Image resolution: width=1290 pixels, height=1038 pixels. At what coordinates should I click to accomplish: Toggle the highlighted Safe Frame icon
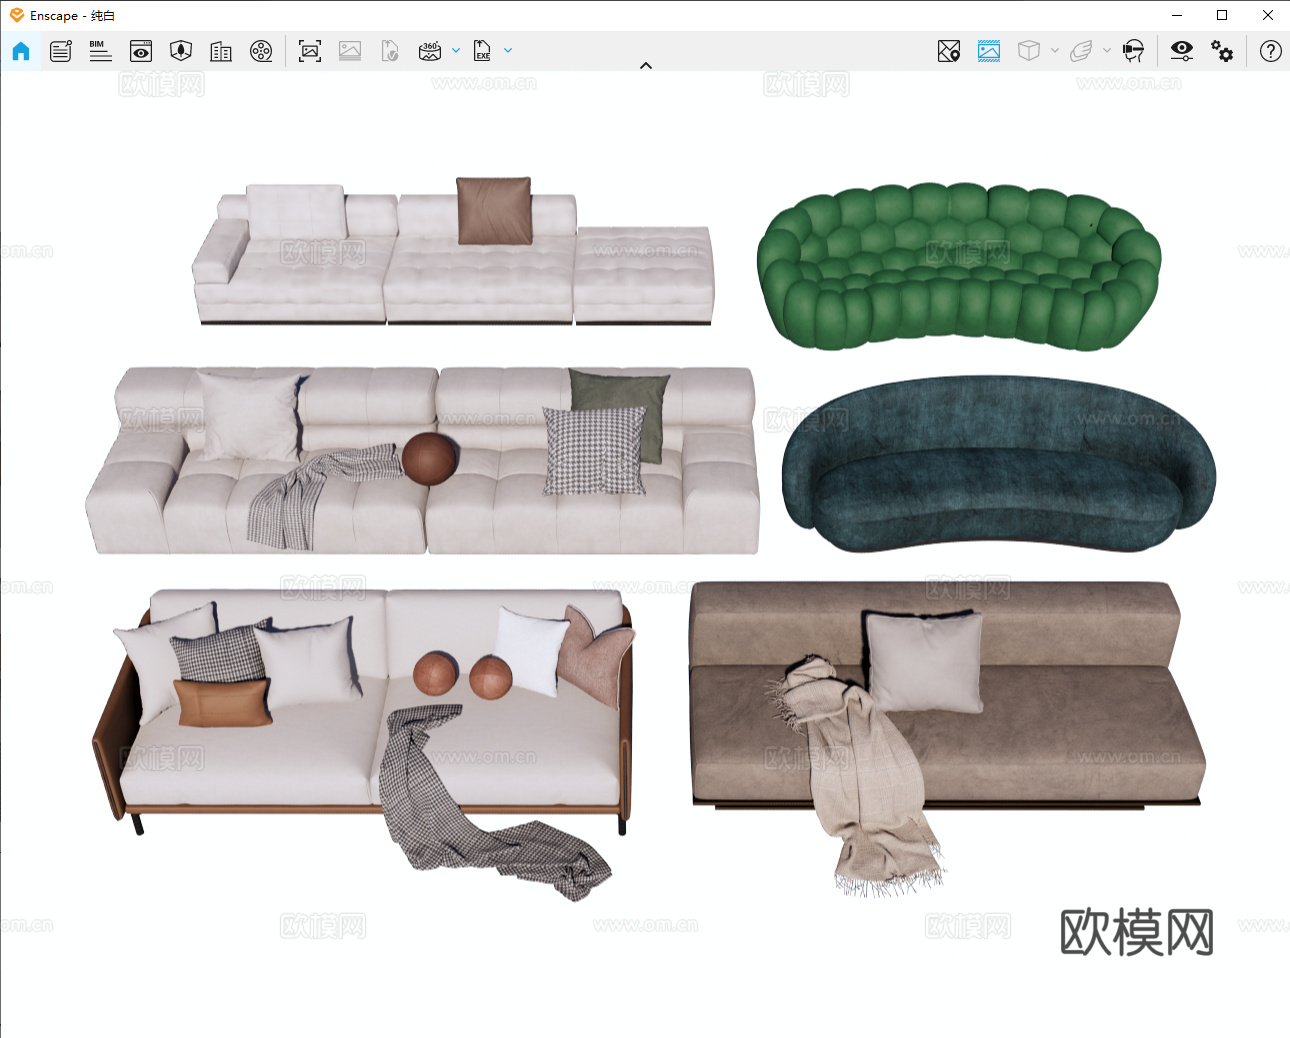(989, 51)
